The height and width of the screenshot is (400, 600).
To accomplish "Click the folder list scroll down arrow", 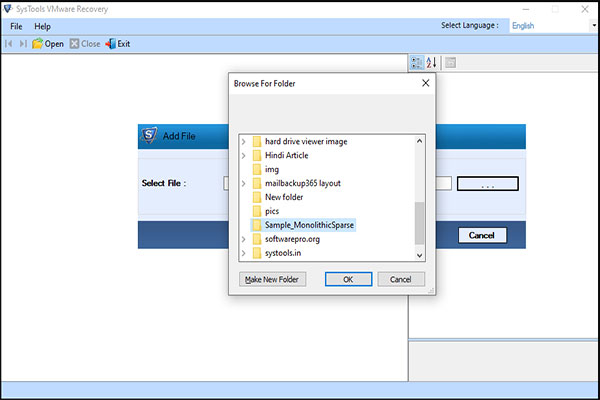I will [x=419, y=255].
